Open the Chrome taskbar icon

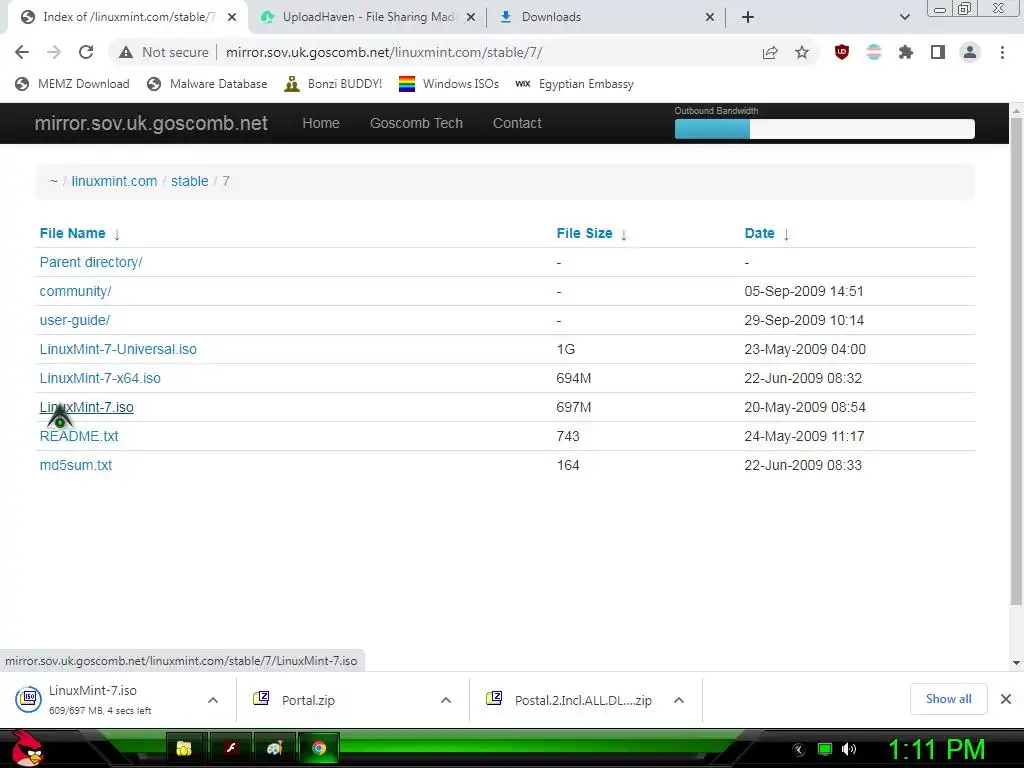[319, 748]
